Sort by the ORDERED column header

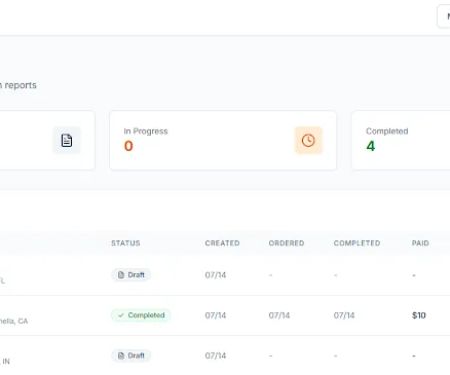286,243
